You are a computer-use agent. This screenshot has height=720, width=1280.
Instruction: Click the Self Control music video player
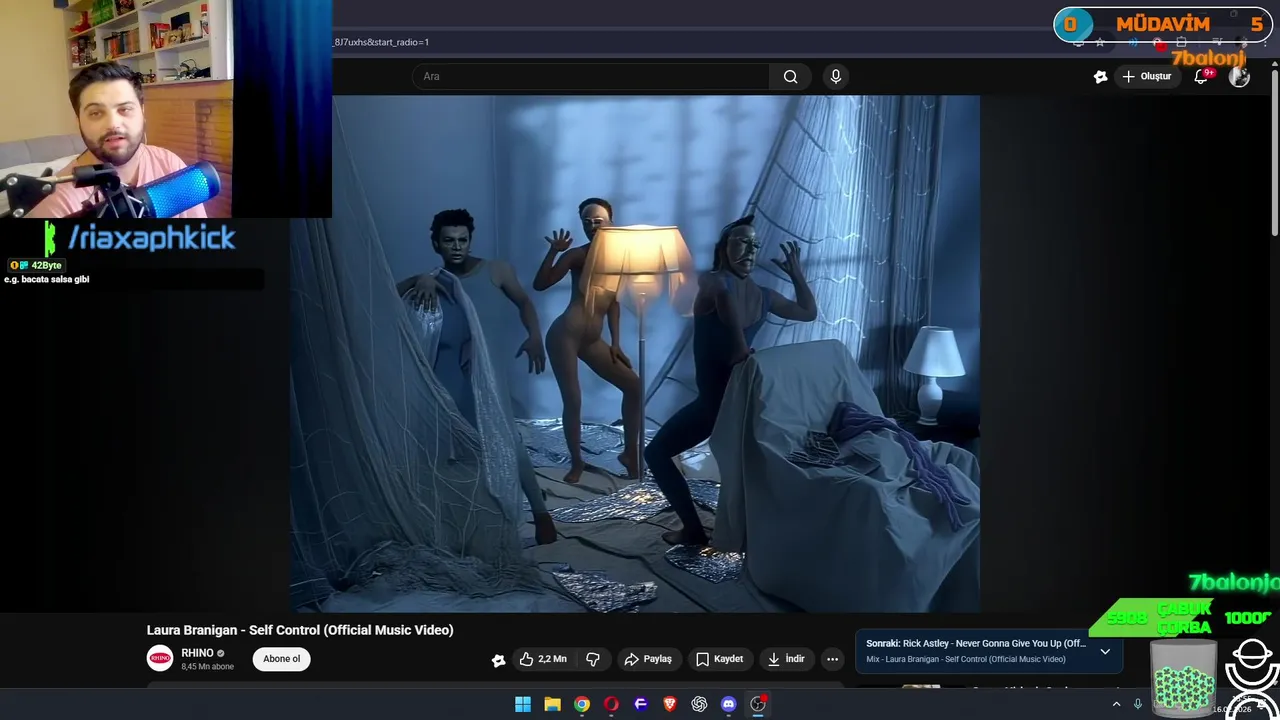635,353
